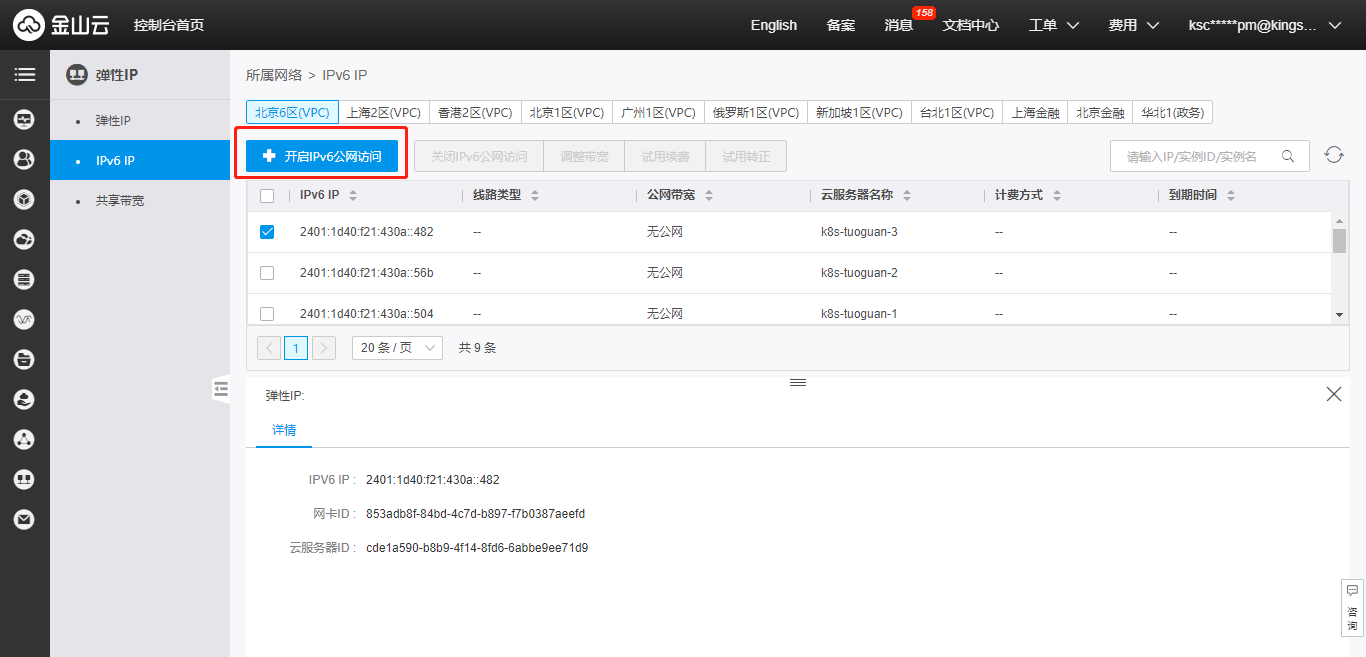Click the mail icon in left sidebar
Image resolution: width=1366 pixels, height=657 pixels.
click(24, 519)
